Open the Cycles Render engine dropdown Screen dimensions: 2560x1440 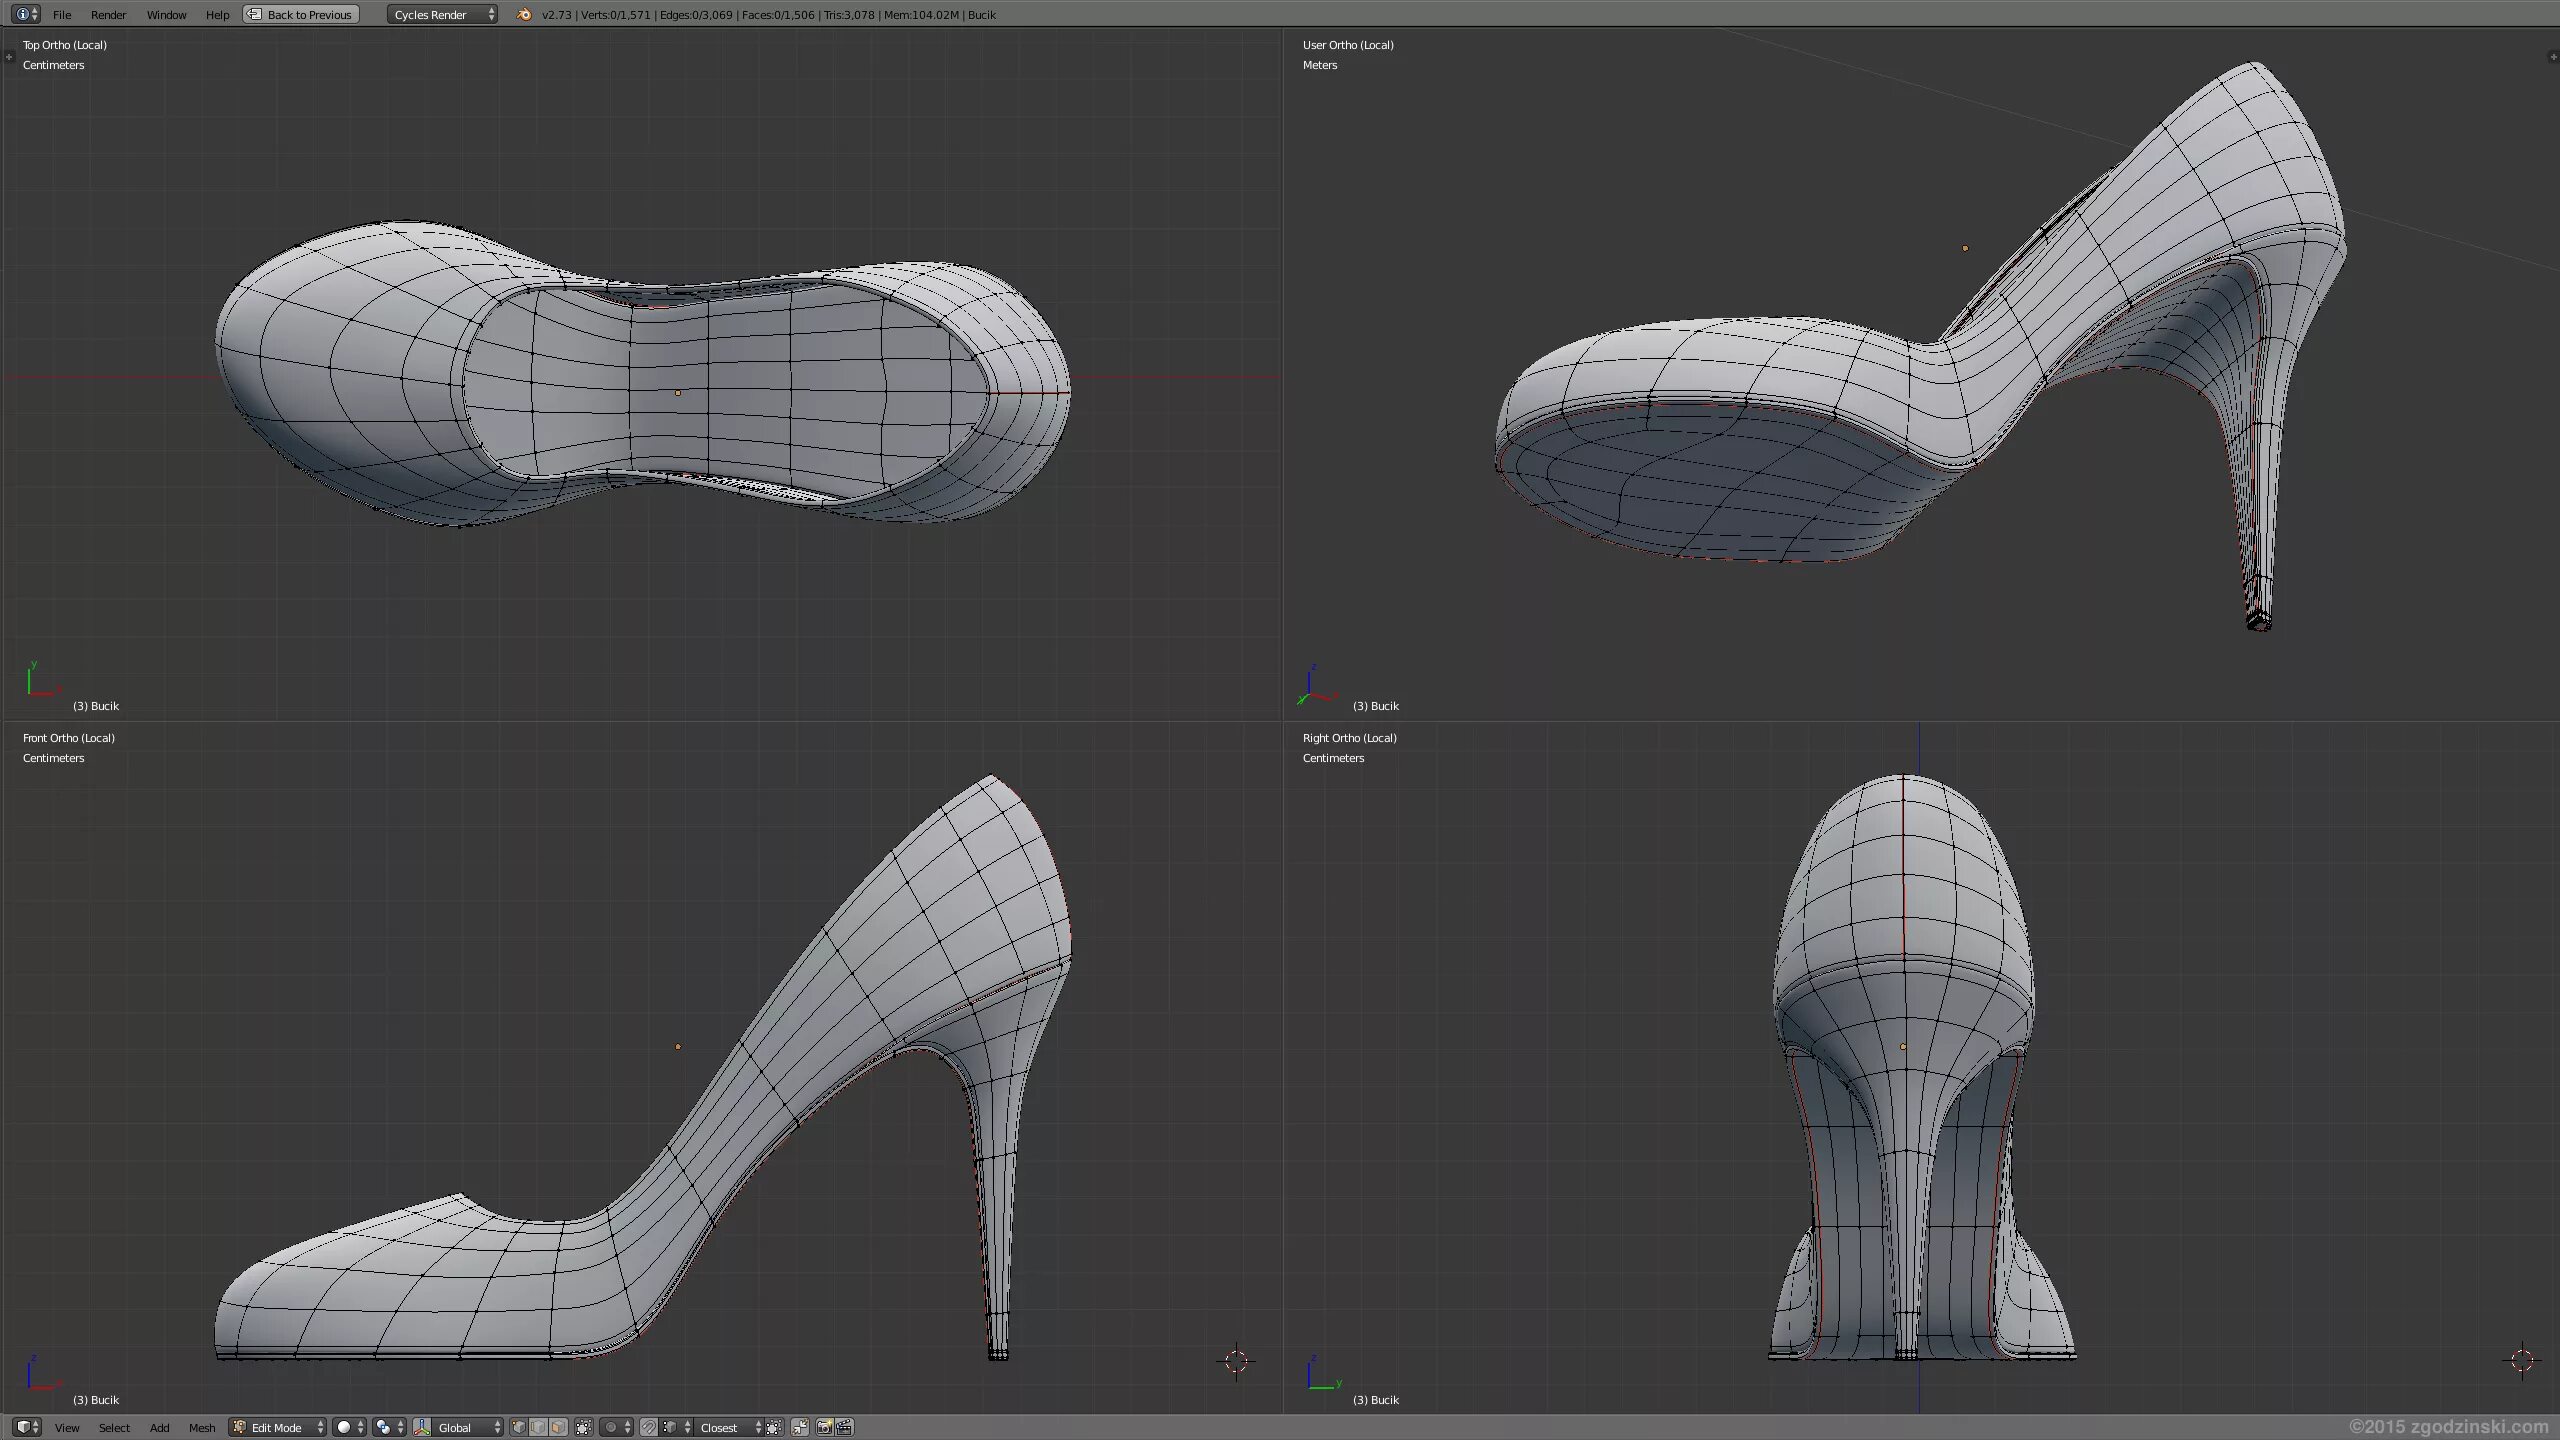pos(442,14)
